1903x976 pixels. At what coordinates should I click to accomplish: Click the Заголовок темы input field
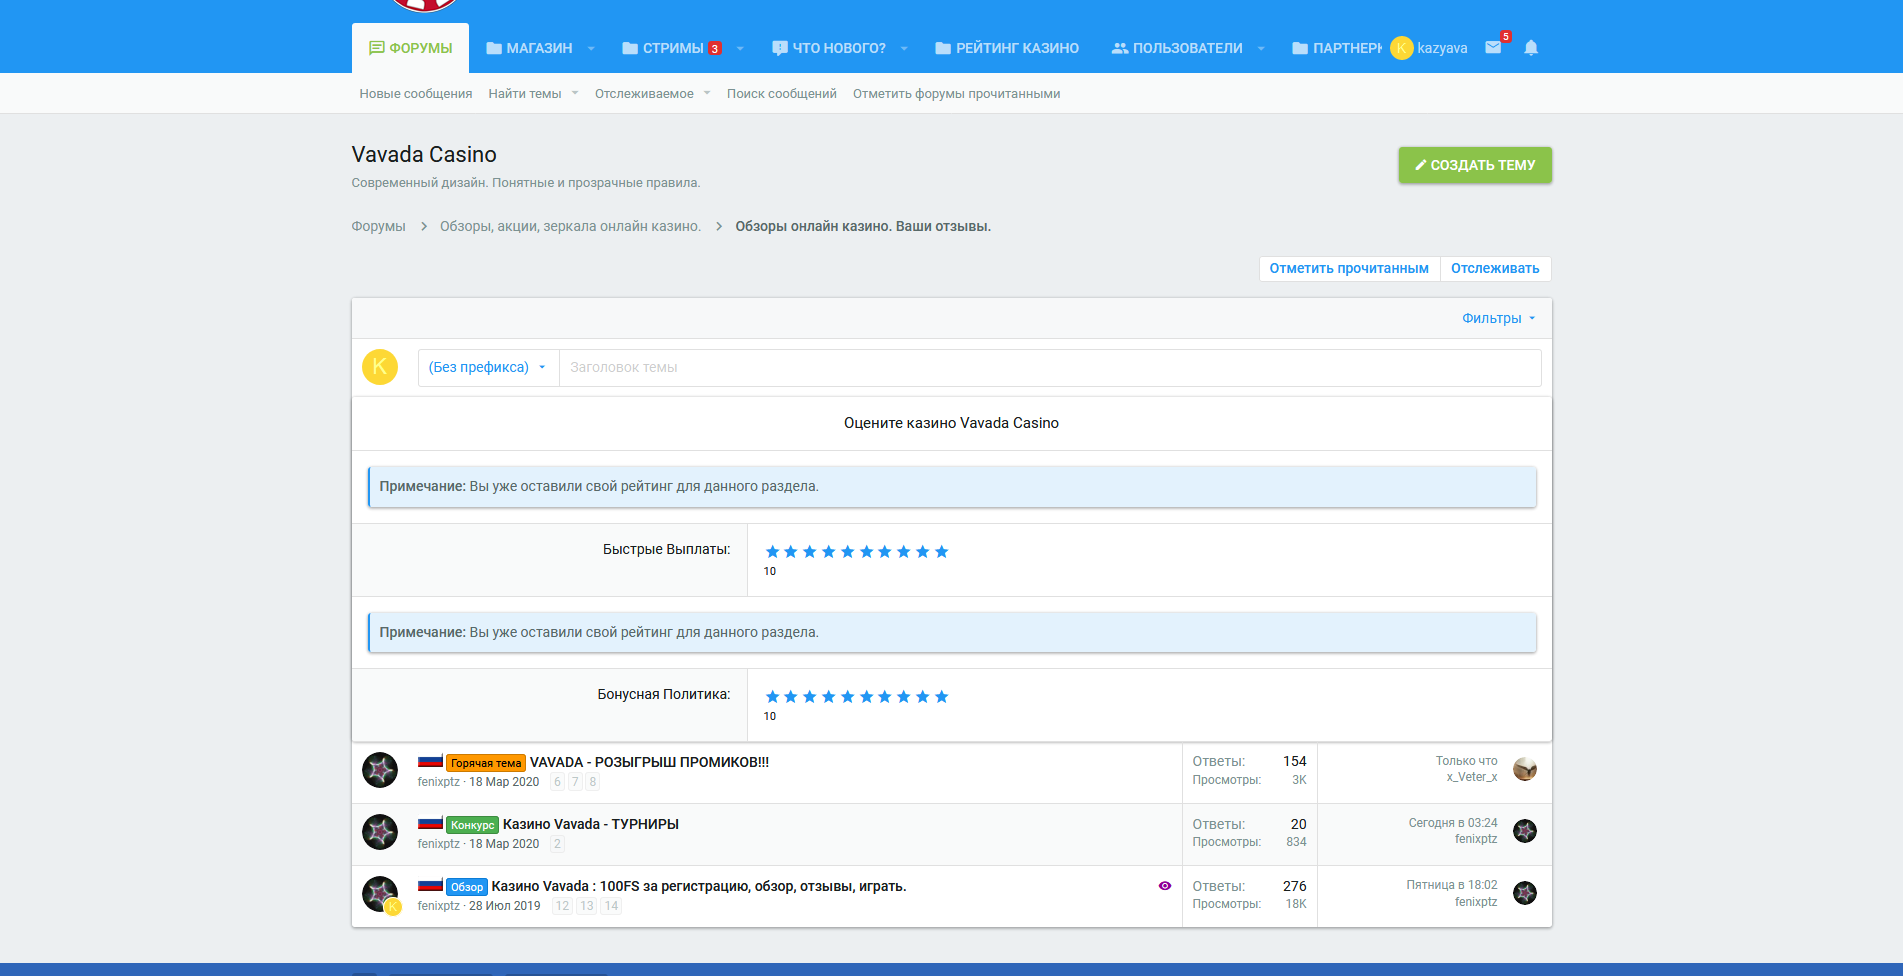pyautogui.click(x=1050, y=367)
